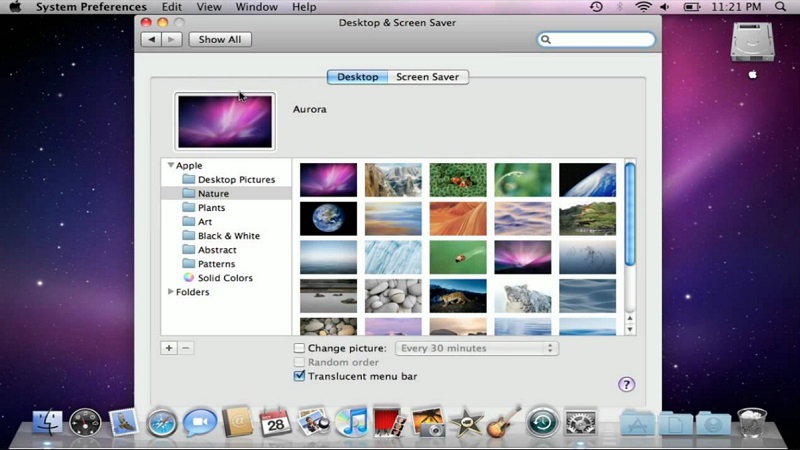Select the Black & White folder

228,236
